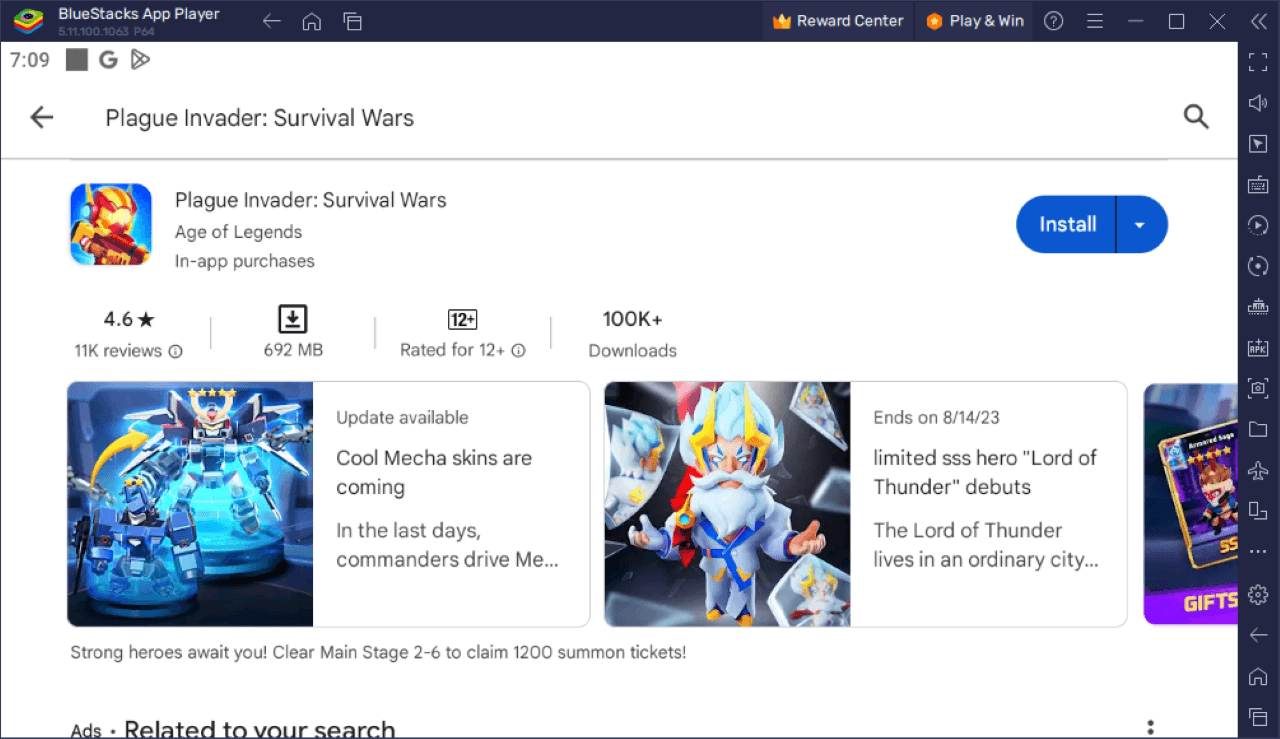Screen dimensions: 1280x739
Task: Click the sidebar recent apps button
Action: point(1258,716)
